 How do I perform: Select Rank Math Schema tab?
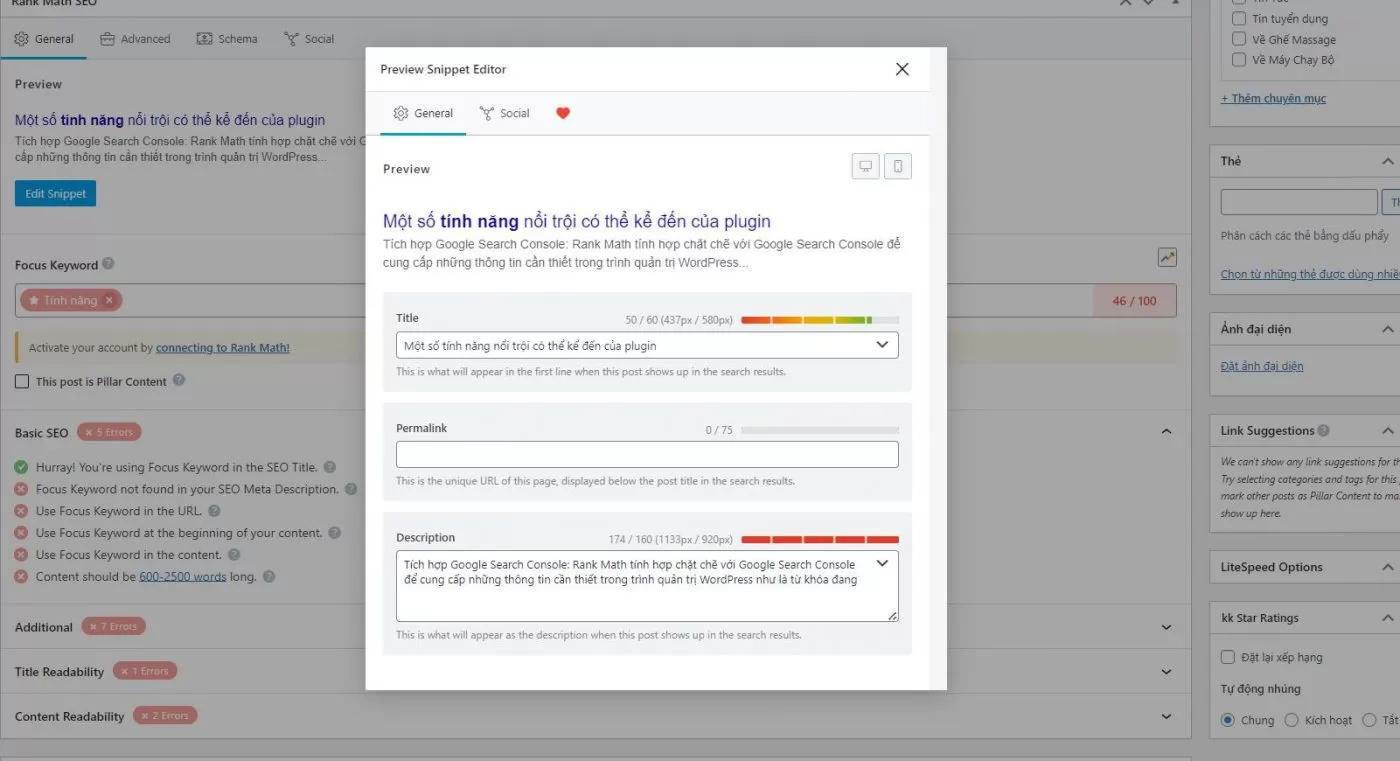click(227, 39)
